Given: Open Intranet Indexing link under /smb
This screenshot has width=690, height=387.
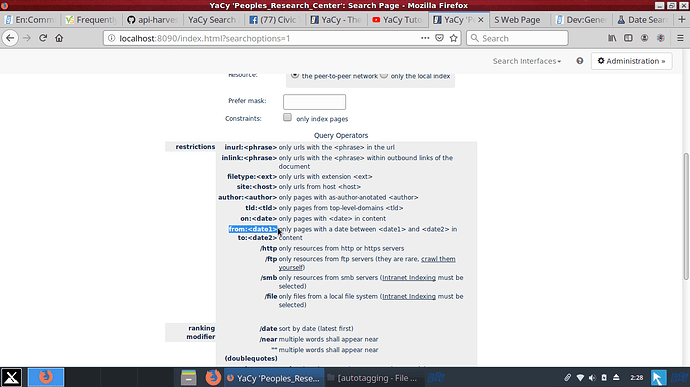Looking at the screenshot, I should (409, 278).
